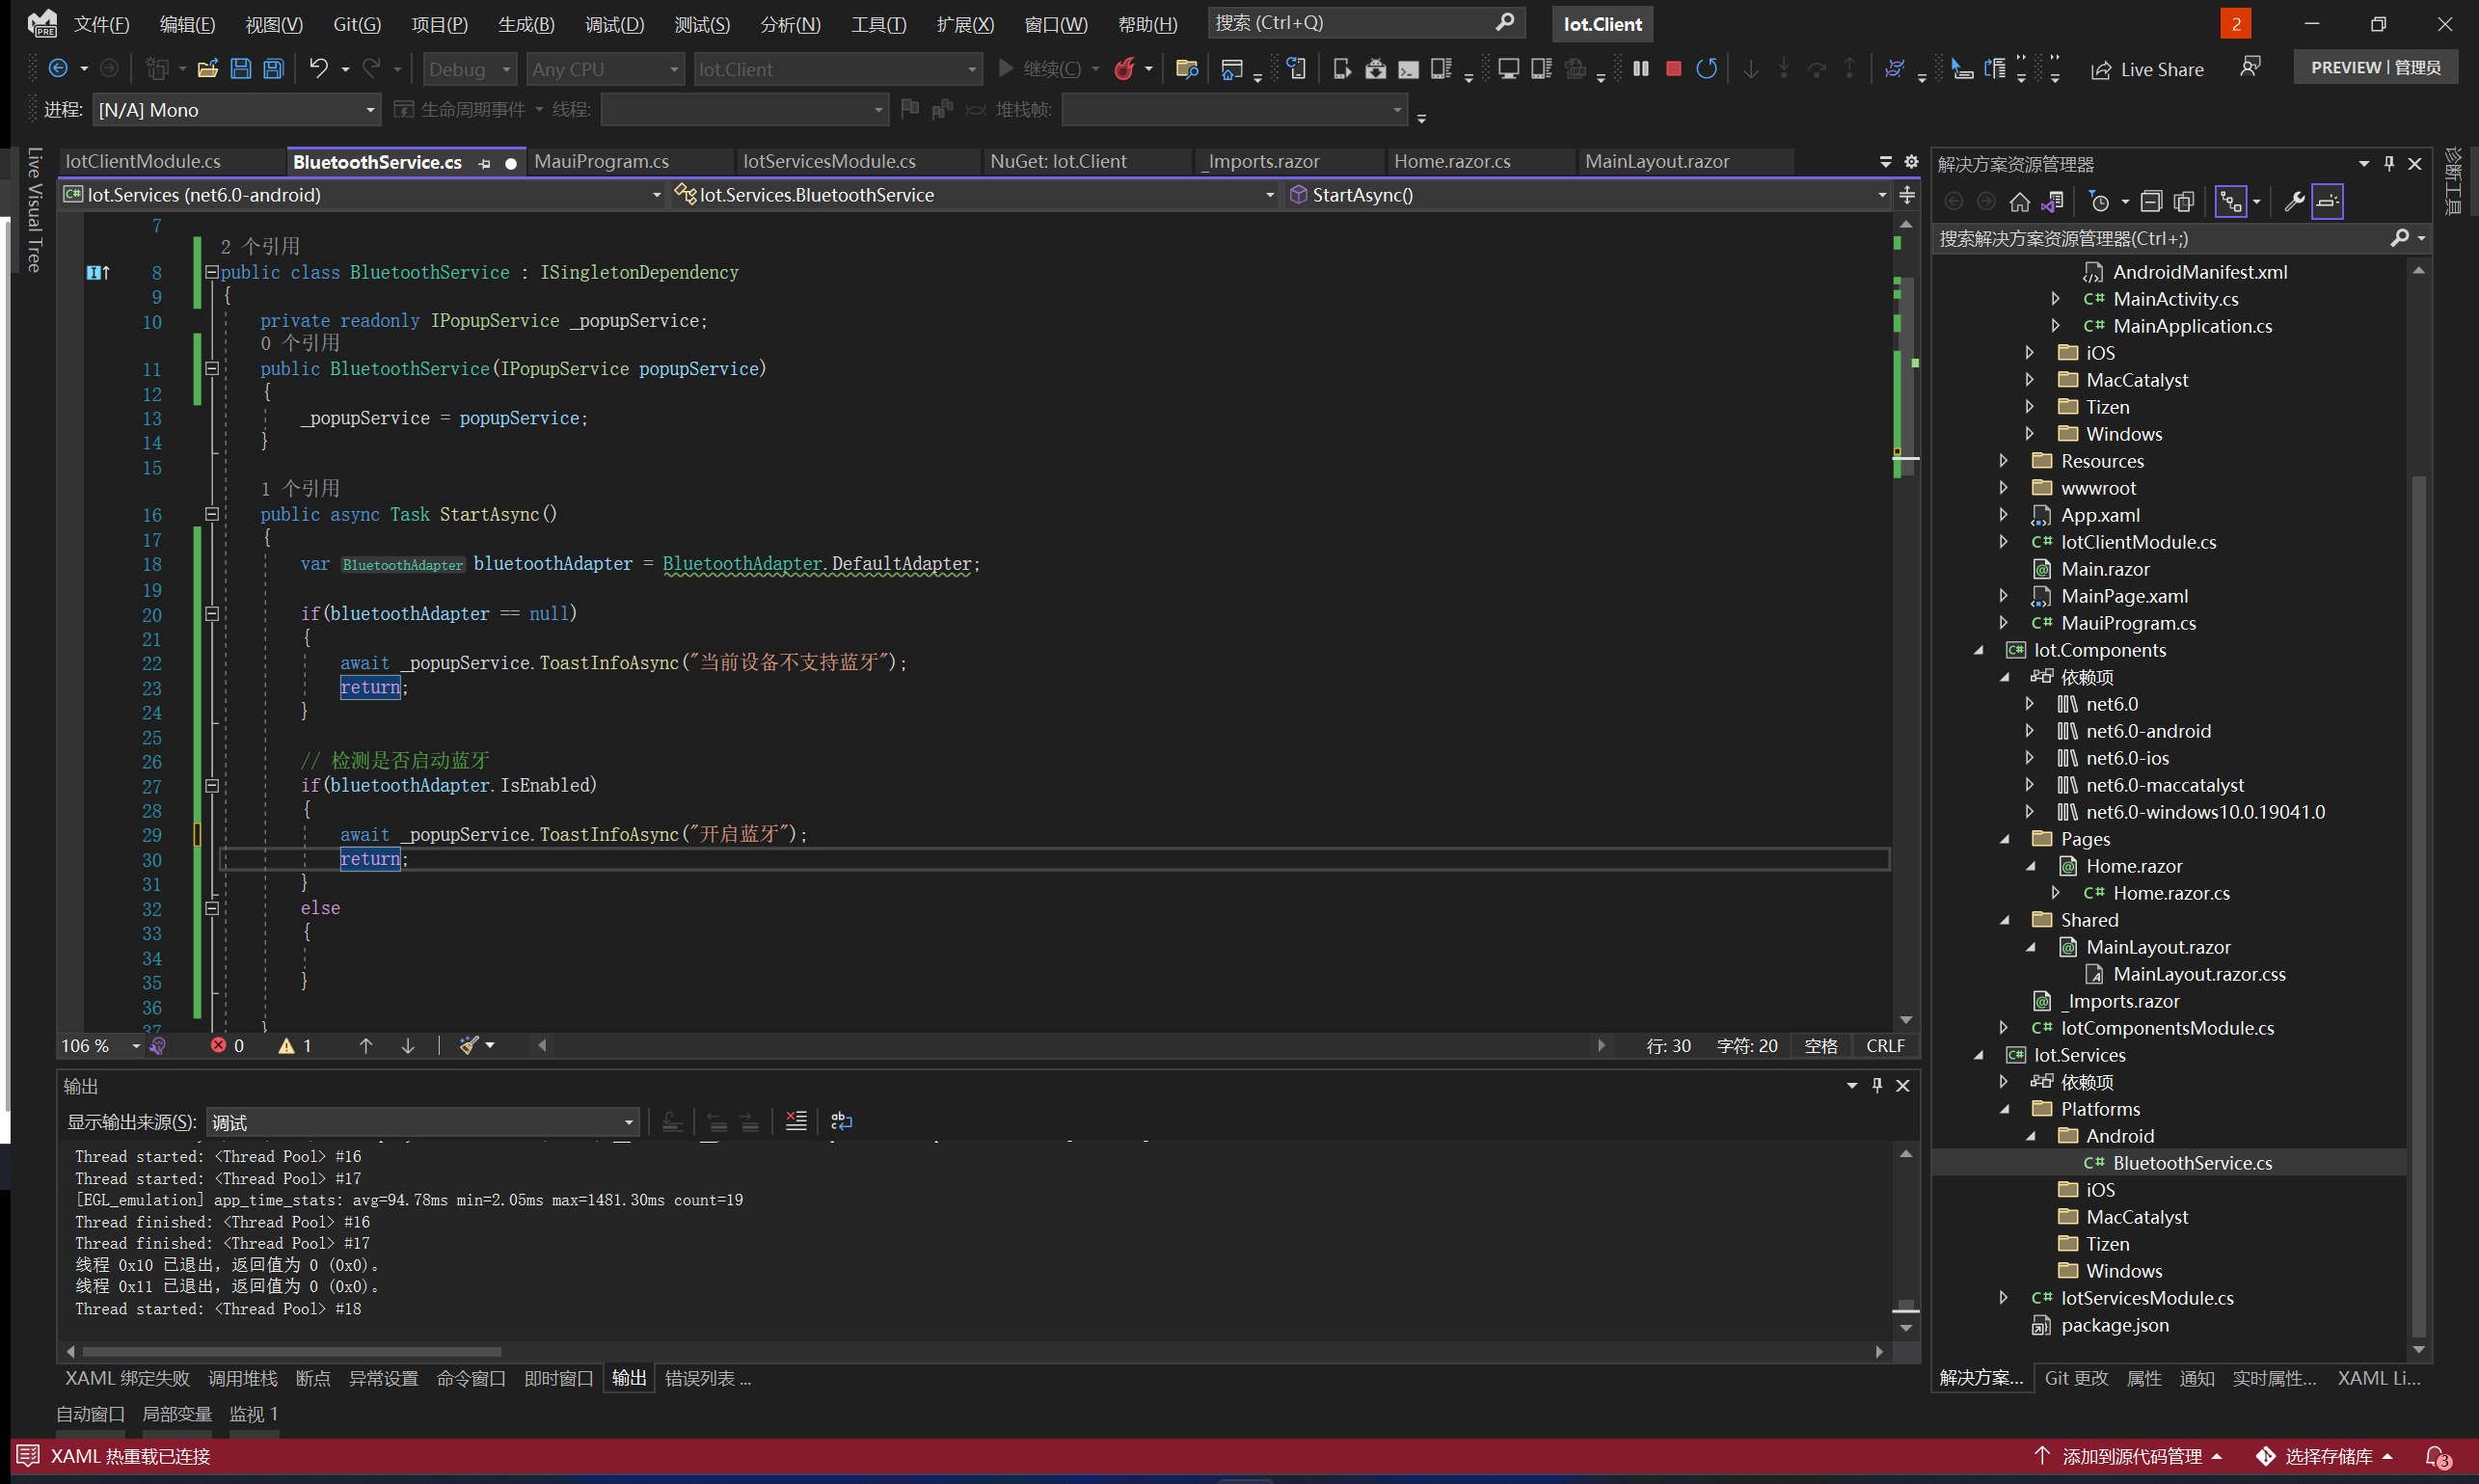Viewport: 2479px width, 1484px height.
Task: Click the Restart debugging icon
Action: [x=1706, y=69]
